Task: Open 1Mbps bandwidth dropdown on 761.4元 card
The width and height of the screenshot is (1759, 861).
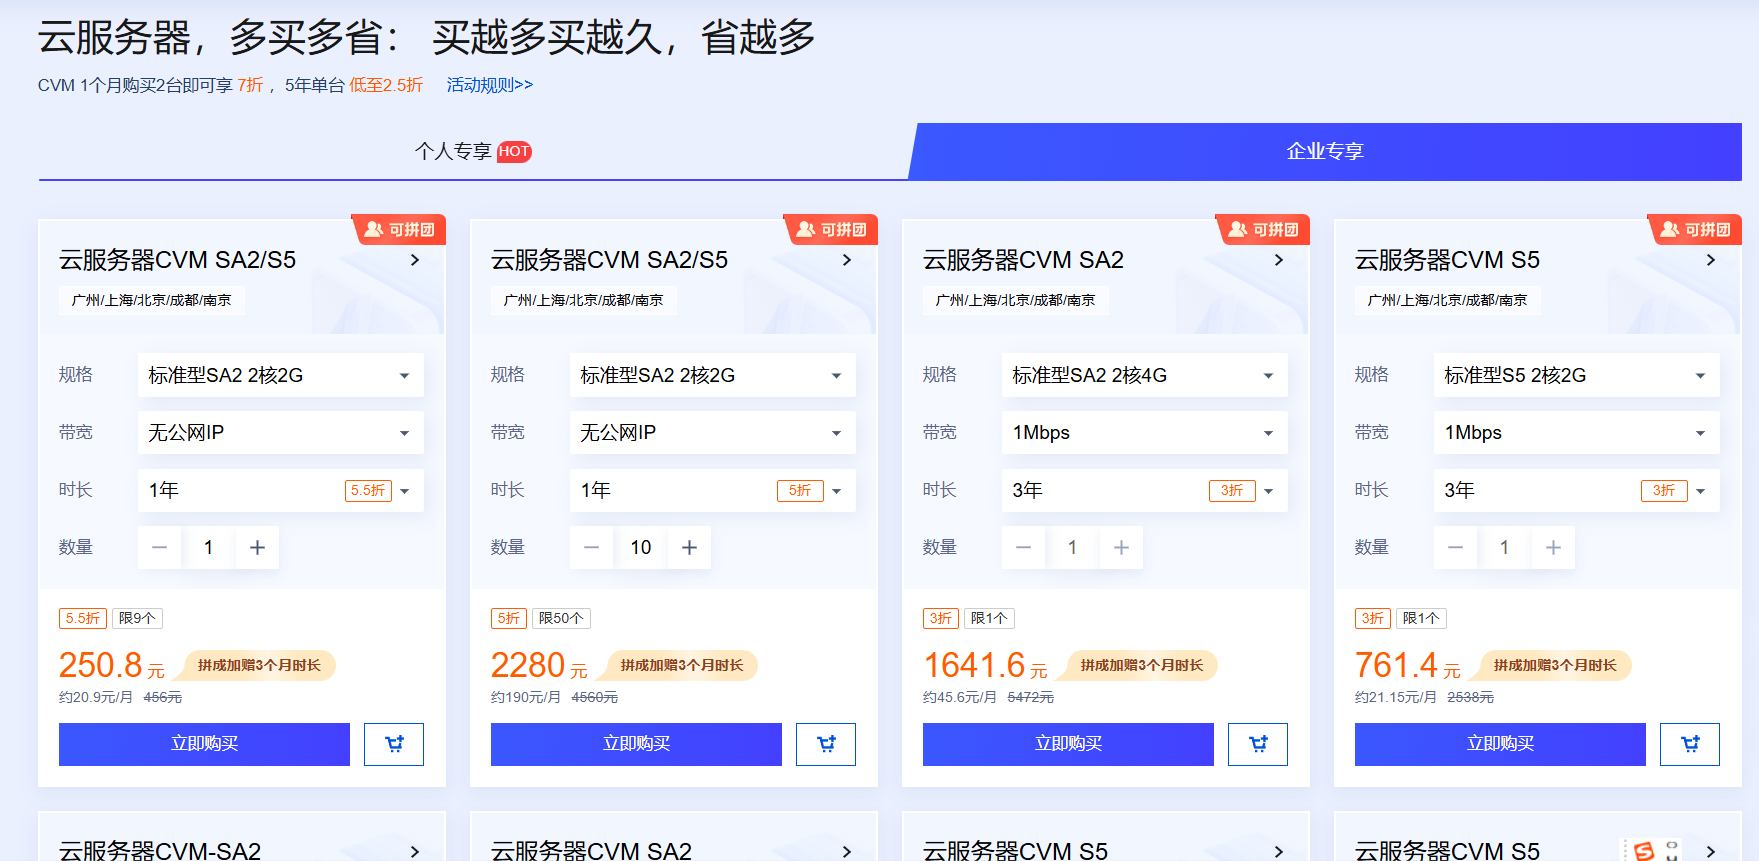Action: click(1577, 433)
